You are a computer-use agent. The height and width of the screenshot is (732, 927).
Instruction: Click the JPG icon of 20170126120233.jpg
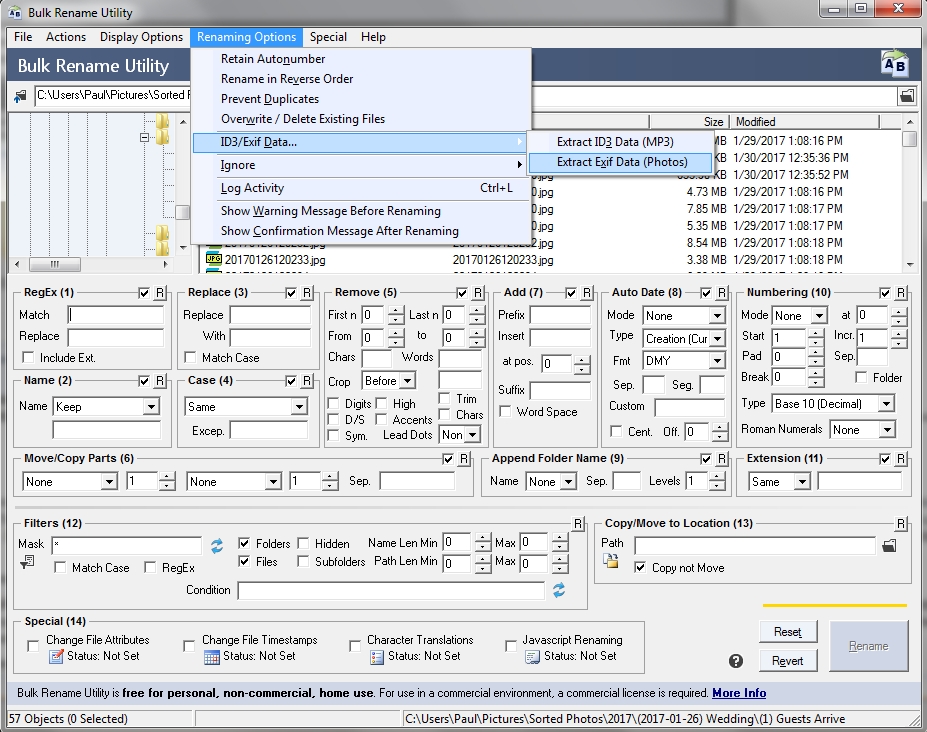213,259
